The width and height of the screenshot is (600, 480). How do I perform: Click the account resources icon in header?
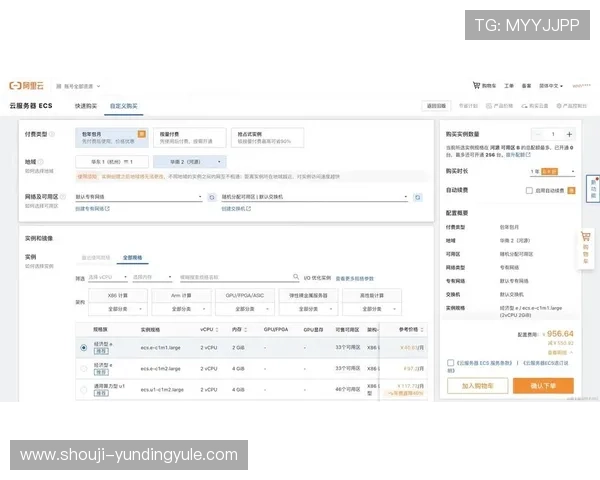(x=59, y=86)
